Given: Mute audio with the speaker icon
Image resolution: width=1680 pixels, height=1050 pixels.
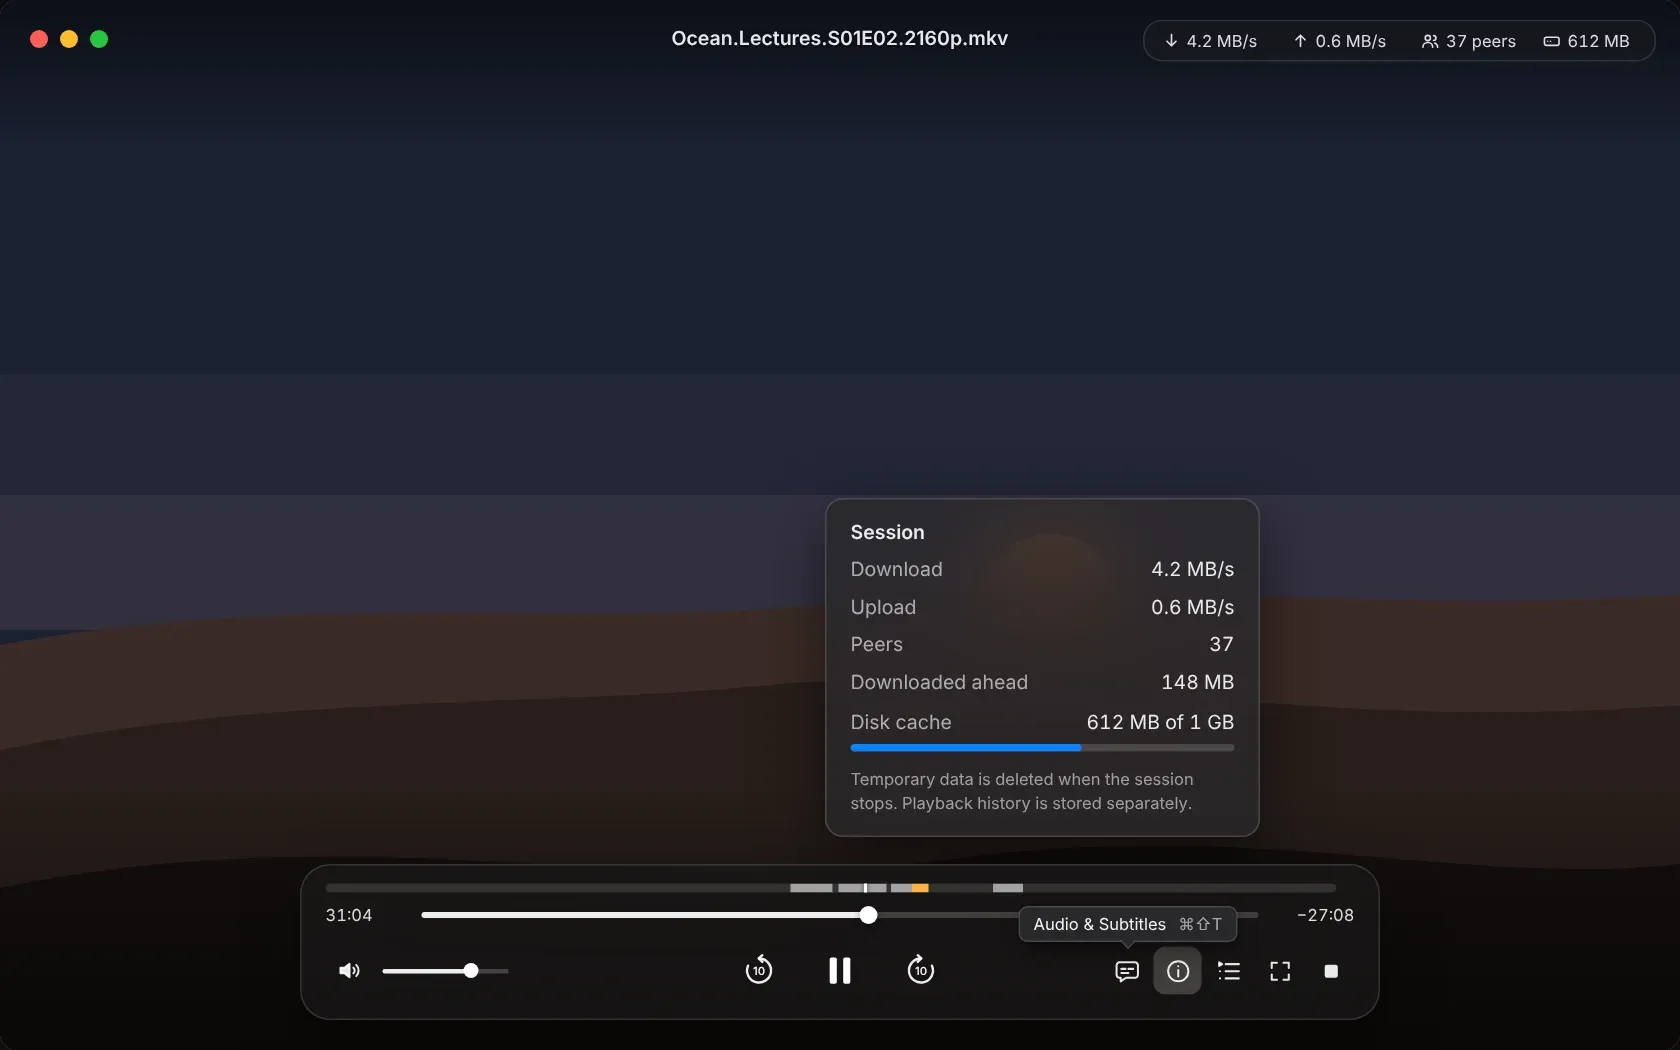Looking at the screenshot, I should pos(349,971).
